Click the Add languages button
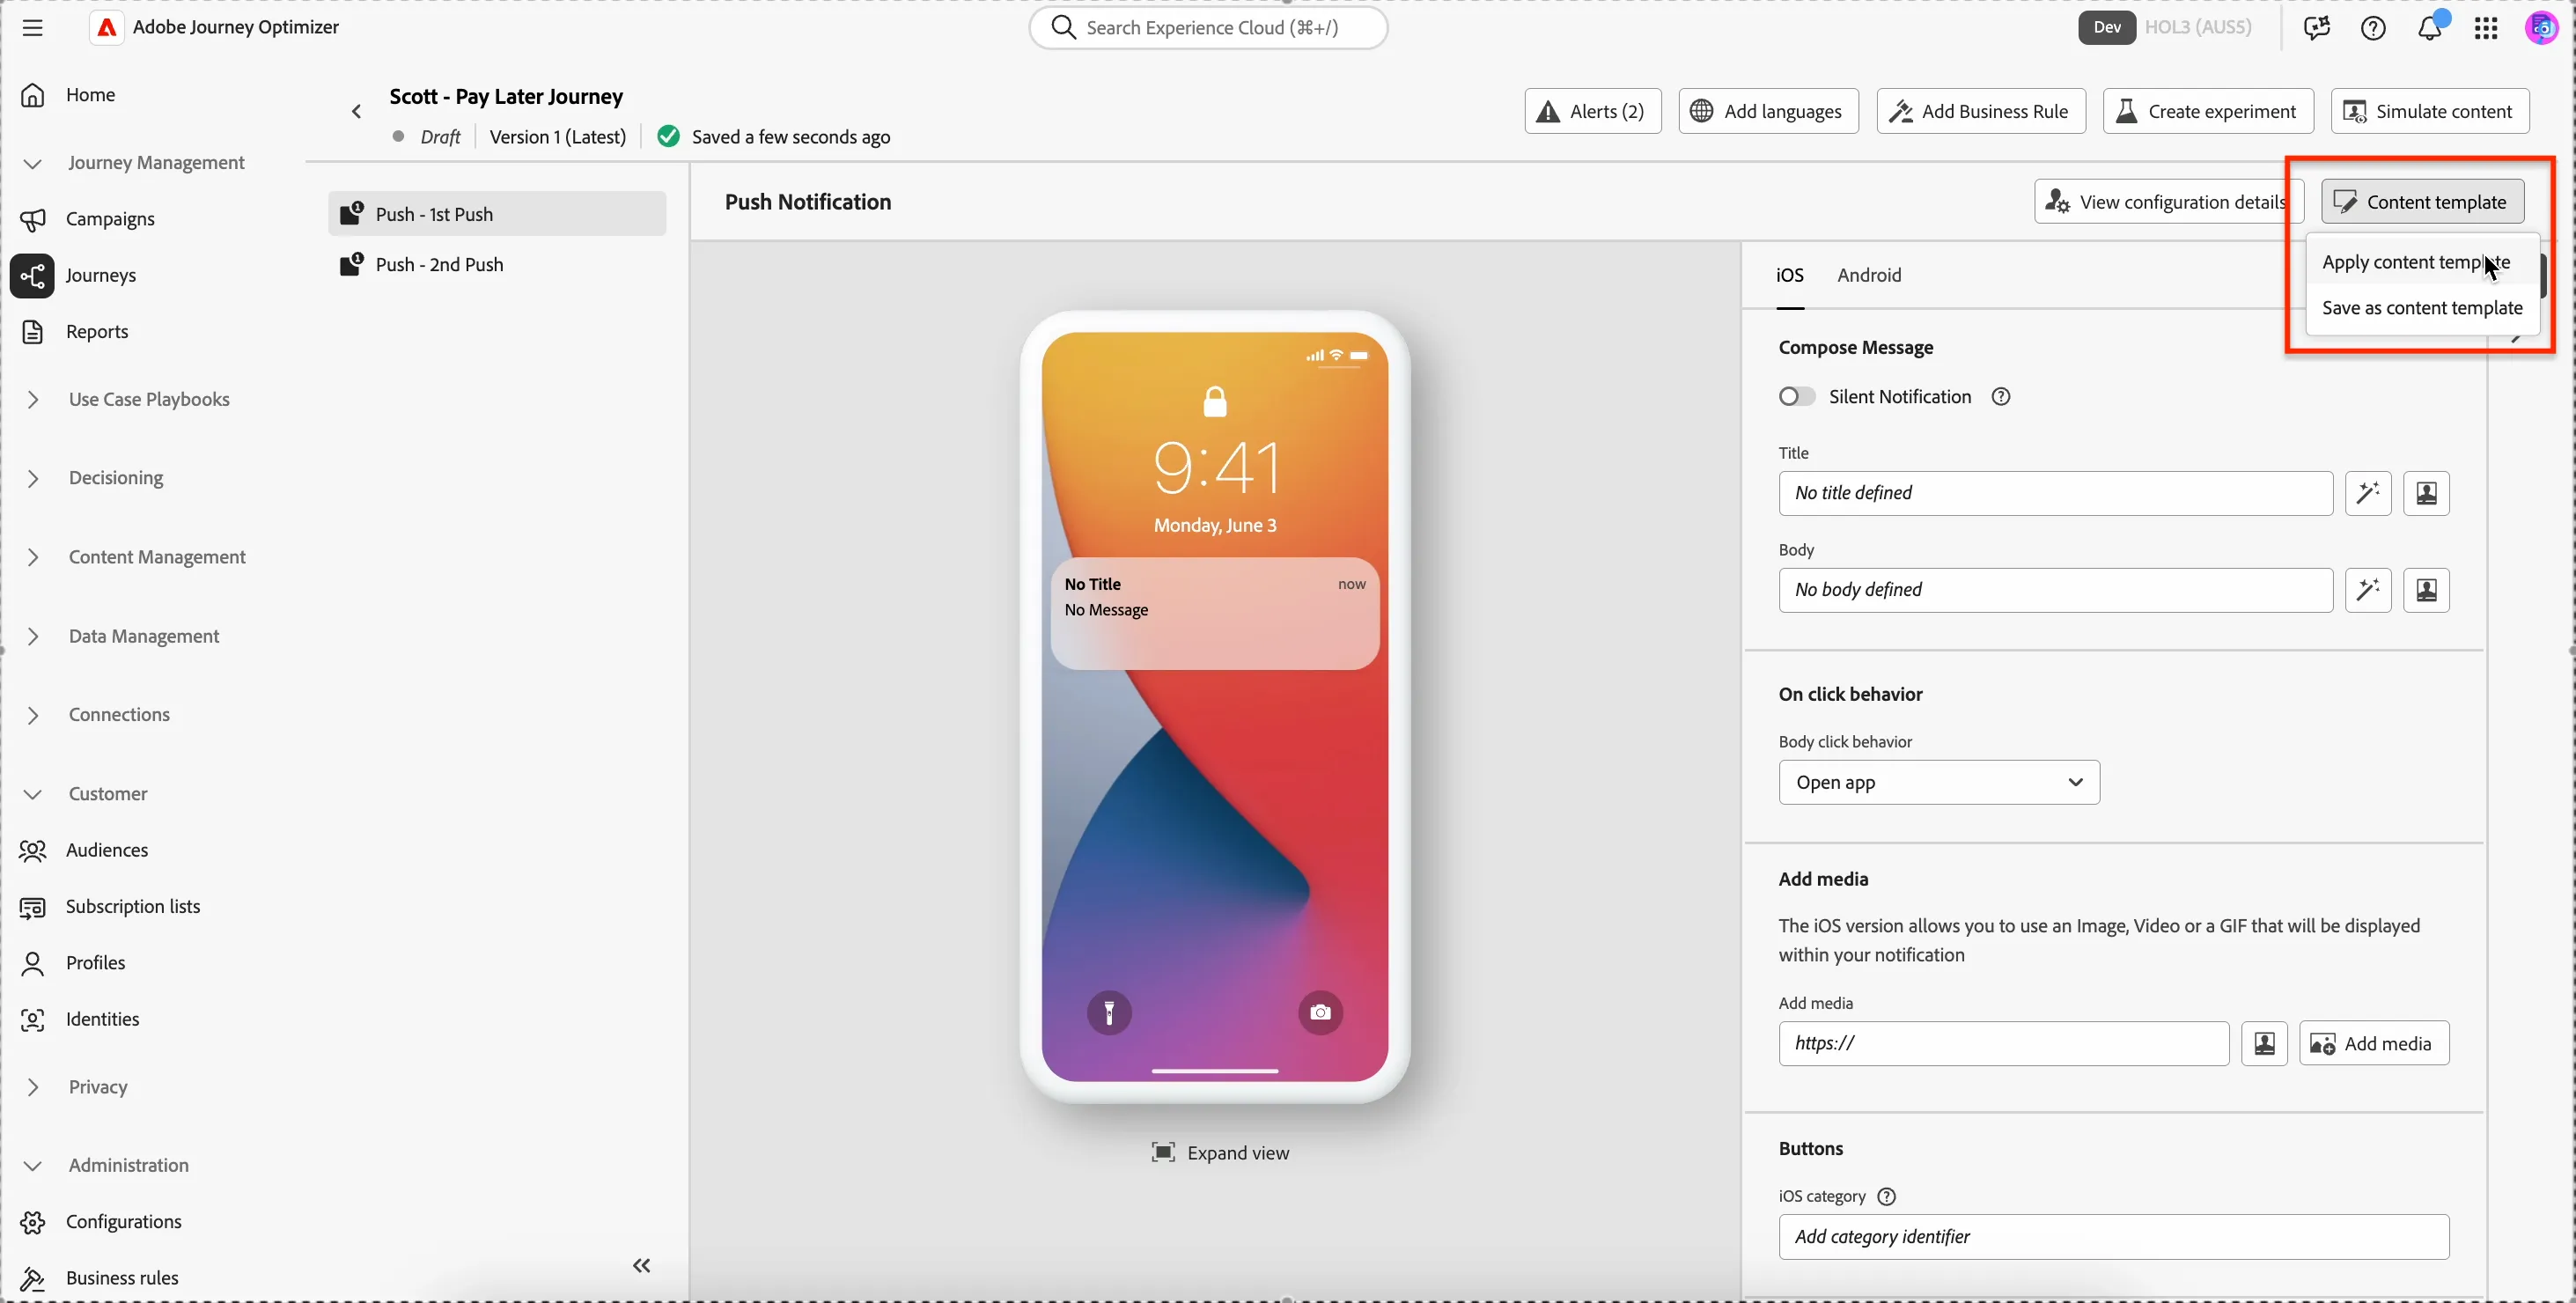The height and width of the screenshot is (1303, 2576). click(x=1767, y=111)
